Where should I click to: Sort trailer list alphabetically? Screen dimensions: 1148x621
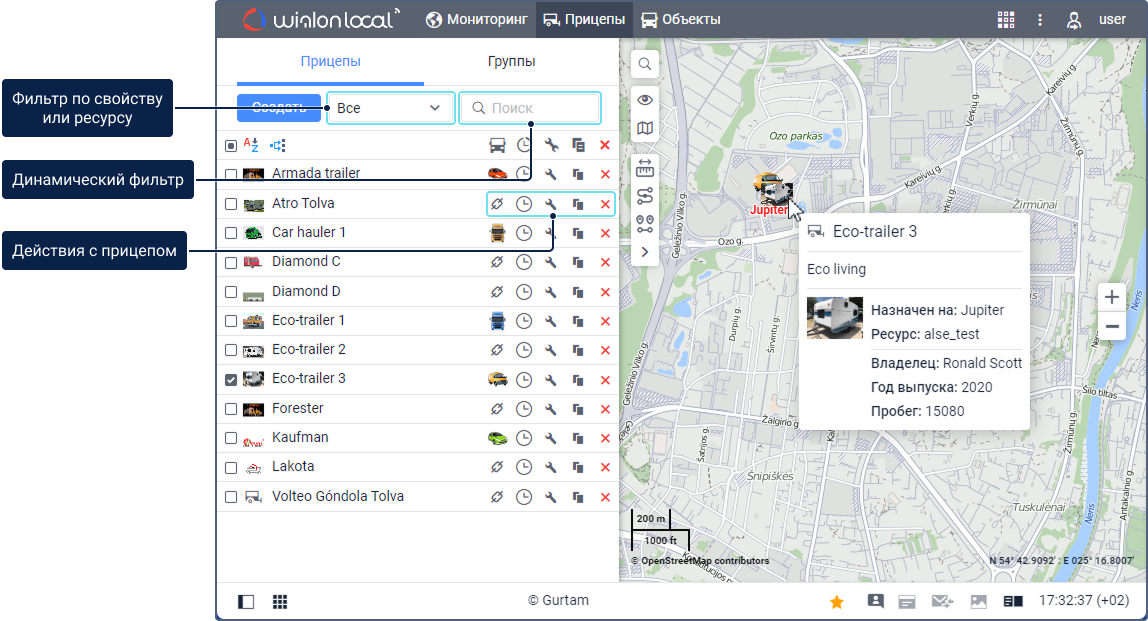coord(251,145)
